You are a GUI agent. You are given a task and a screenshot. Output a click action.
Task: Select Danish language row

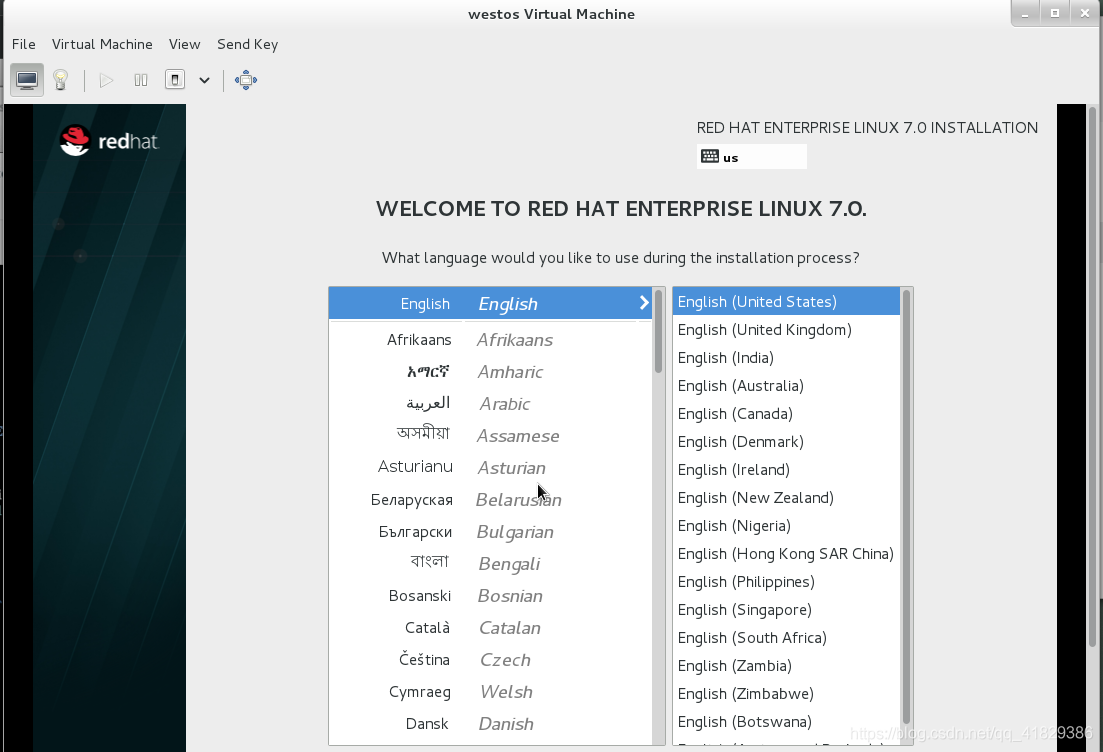tap(490, 724)
